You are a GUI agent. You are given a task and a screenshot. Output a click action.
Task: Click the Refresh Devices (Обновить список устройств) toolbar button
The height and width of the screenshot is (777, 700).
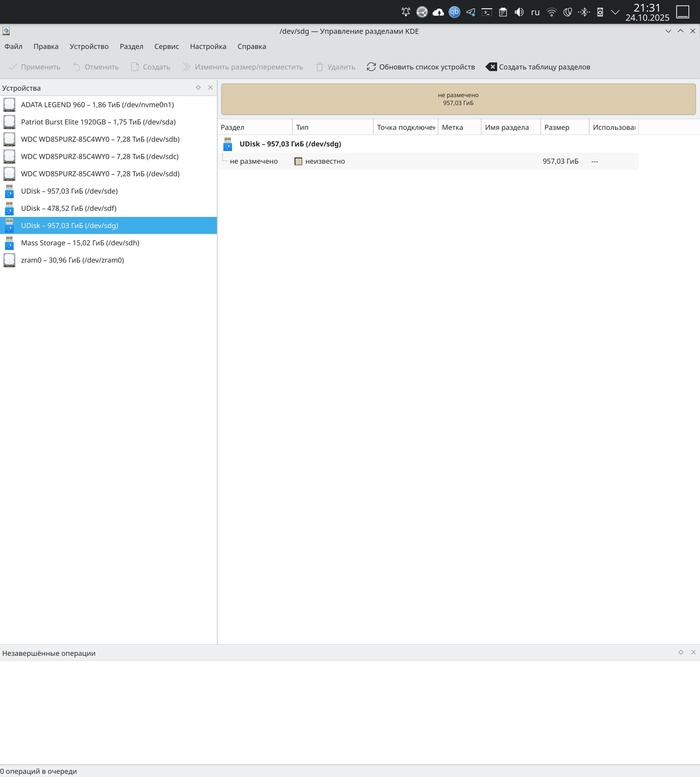[420, 67]
